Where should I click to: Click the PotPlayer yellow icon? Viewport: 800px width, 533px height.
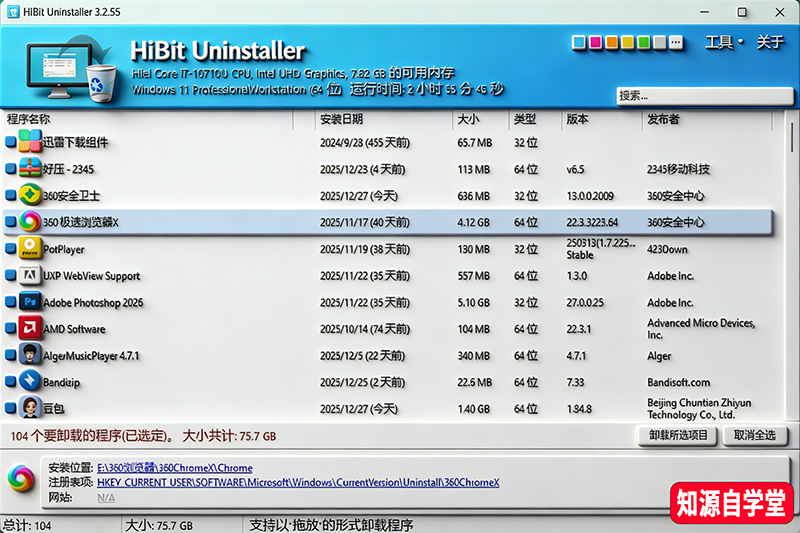[x=30, y=248]
